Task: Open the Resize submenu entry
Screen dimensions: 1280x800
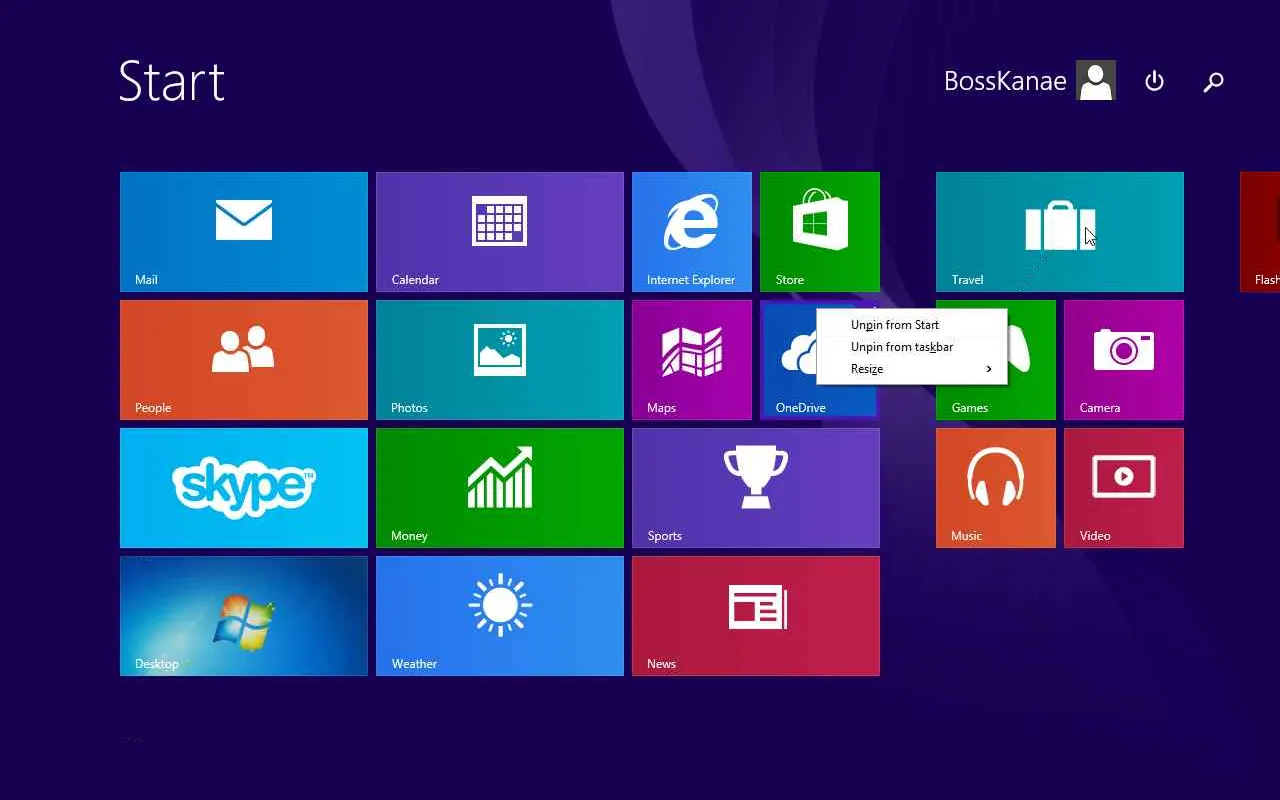Action: (x=912, y=369)
